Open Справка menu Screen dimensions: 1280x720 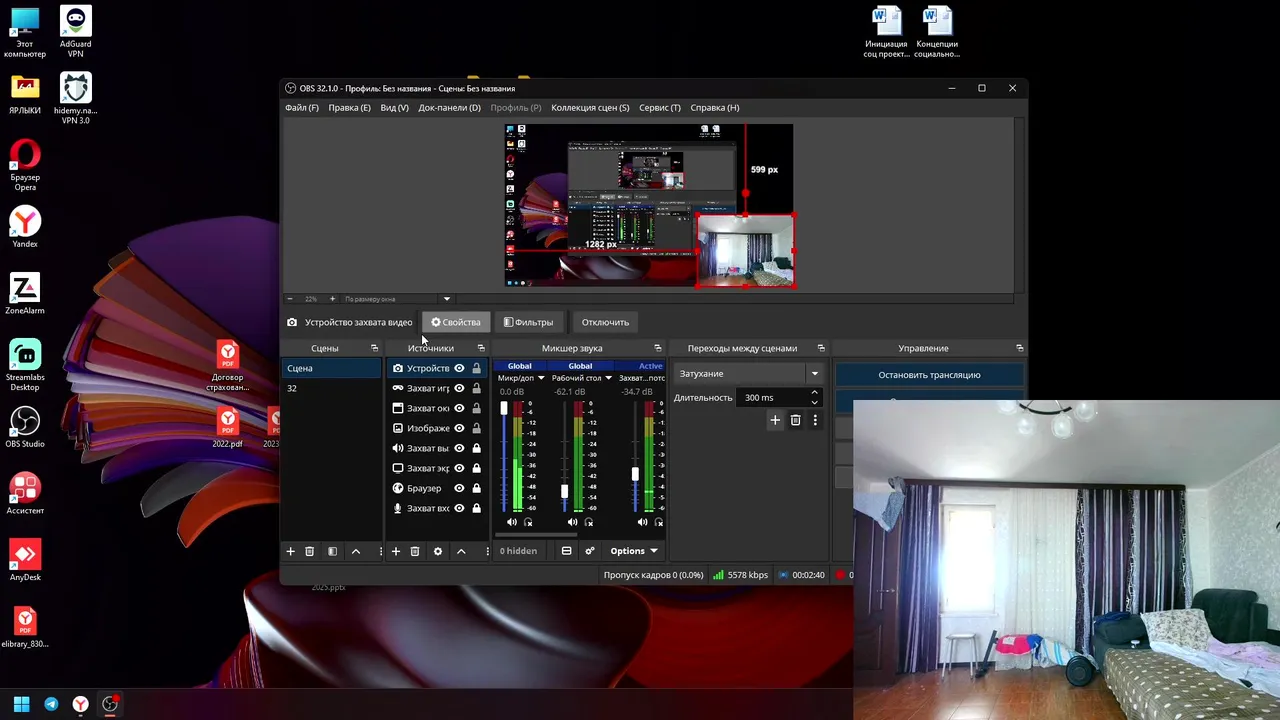click(715, 107)
